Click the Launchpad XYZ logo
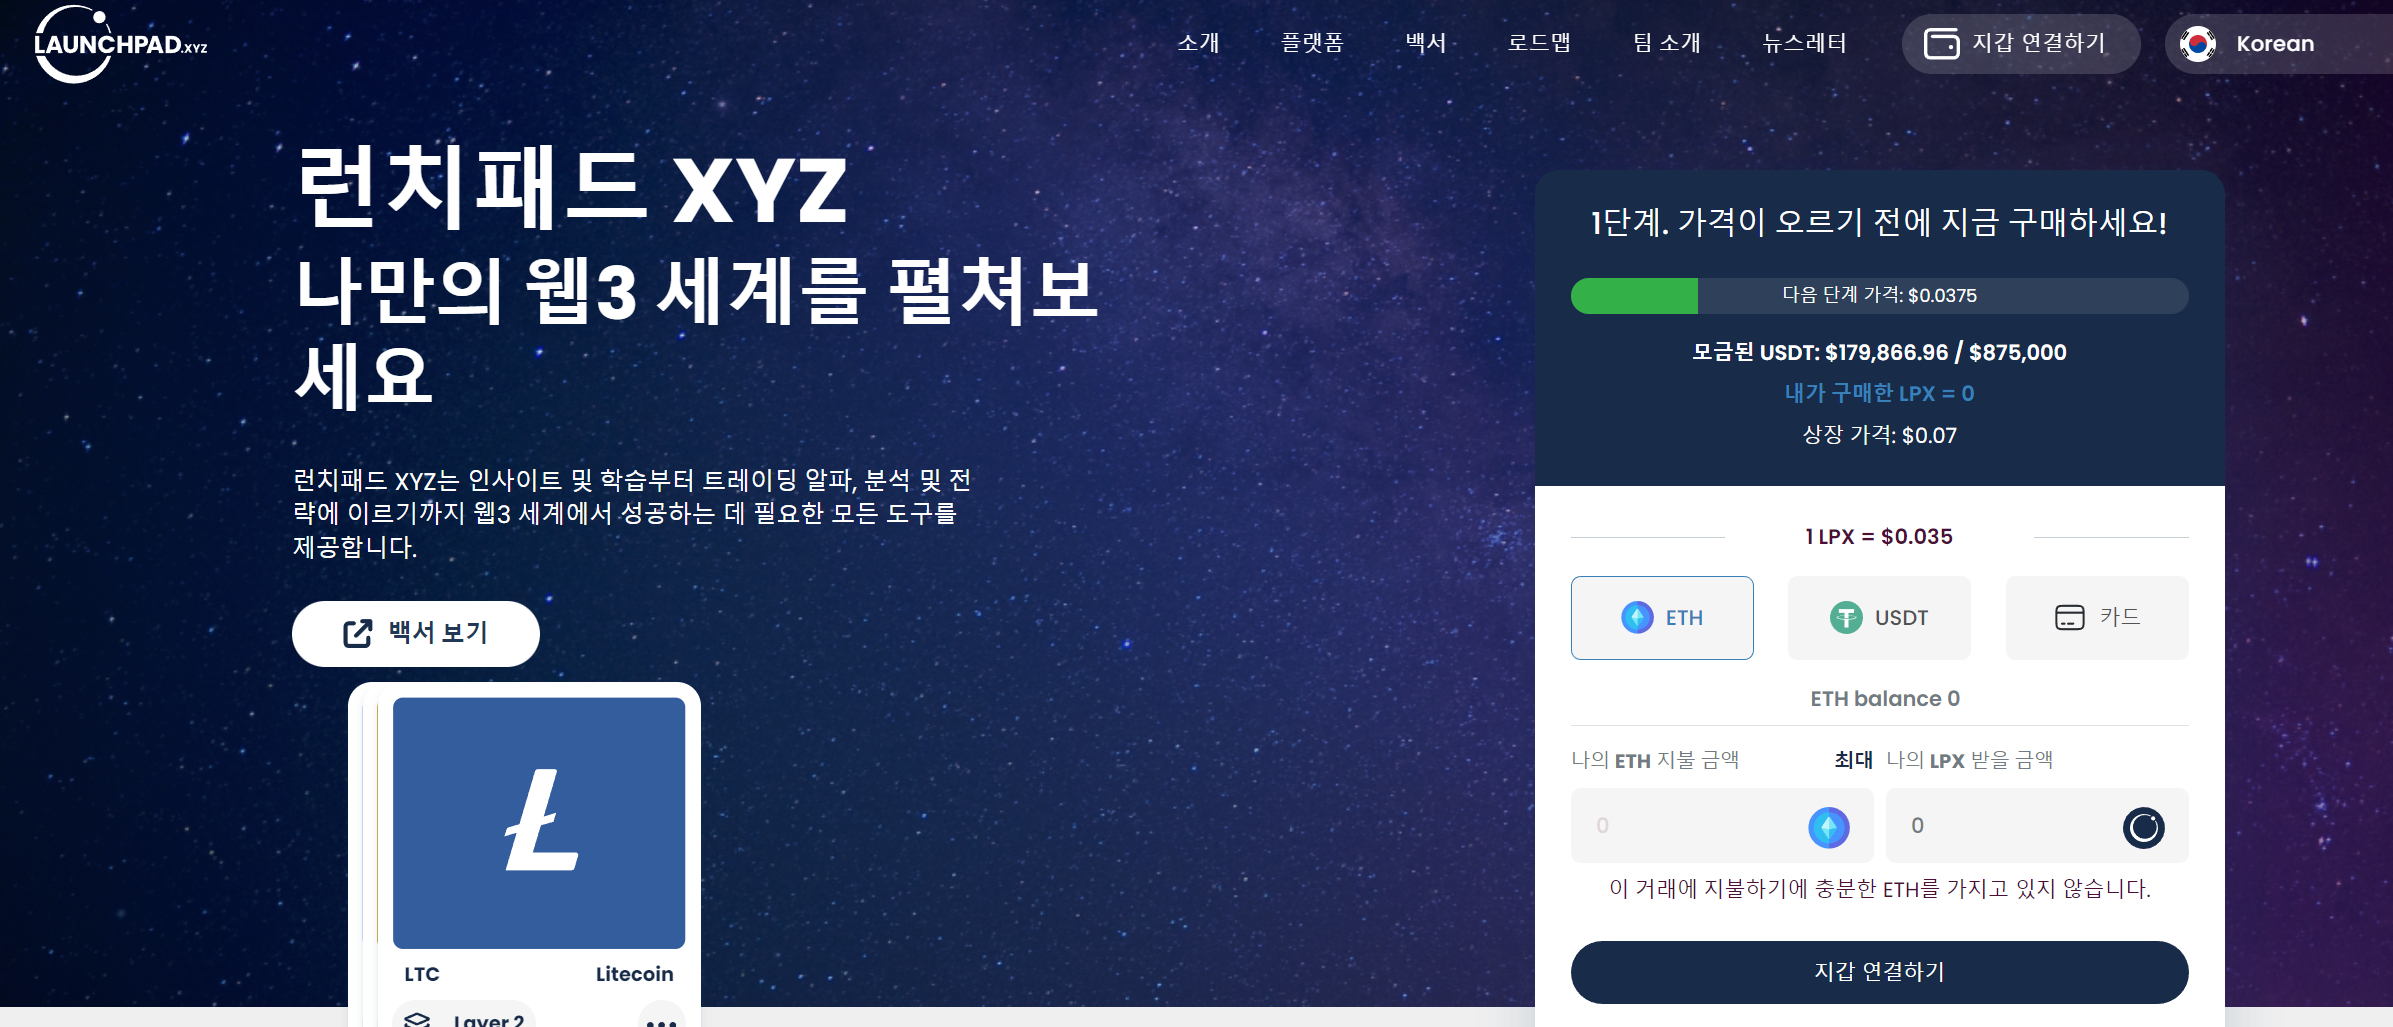This screenshot has height=1027, width=2393. click(x=120, y=44)
